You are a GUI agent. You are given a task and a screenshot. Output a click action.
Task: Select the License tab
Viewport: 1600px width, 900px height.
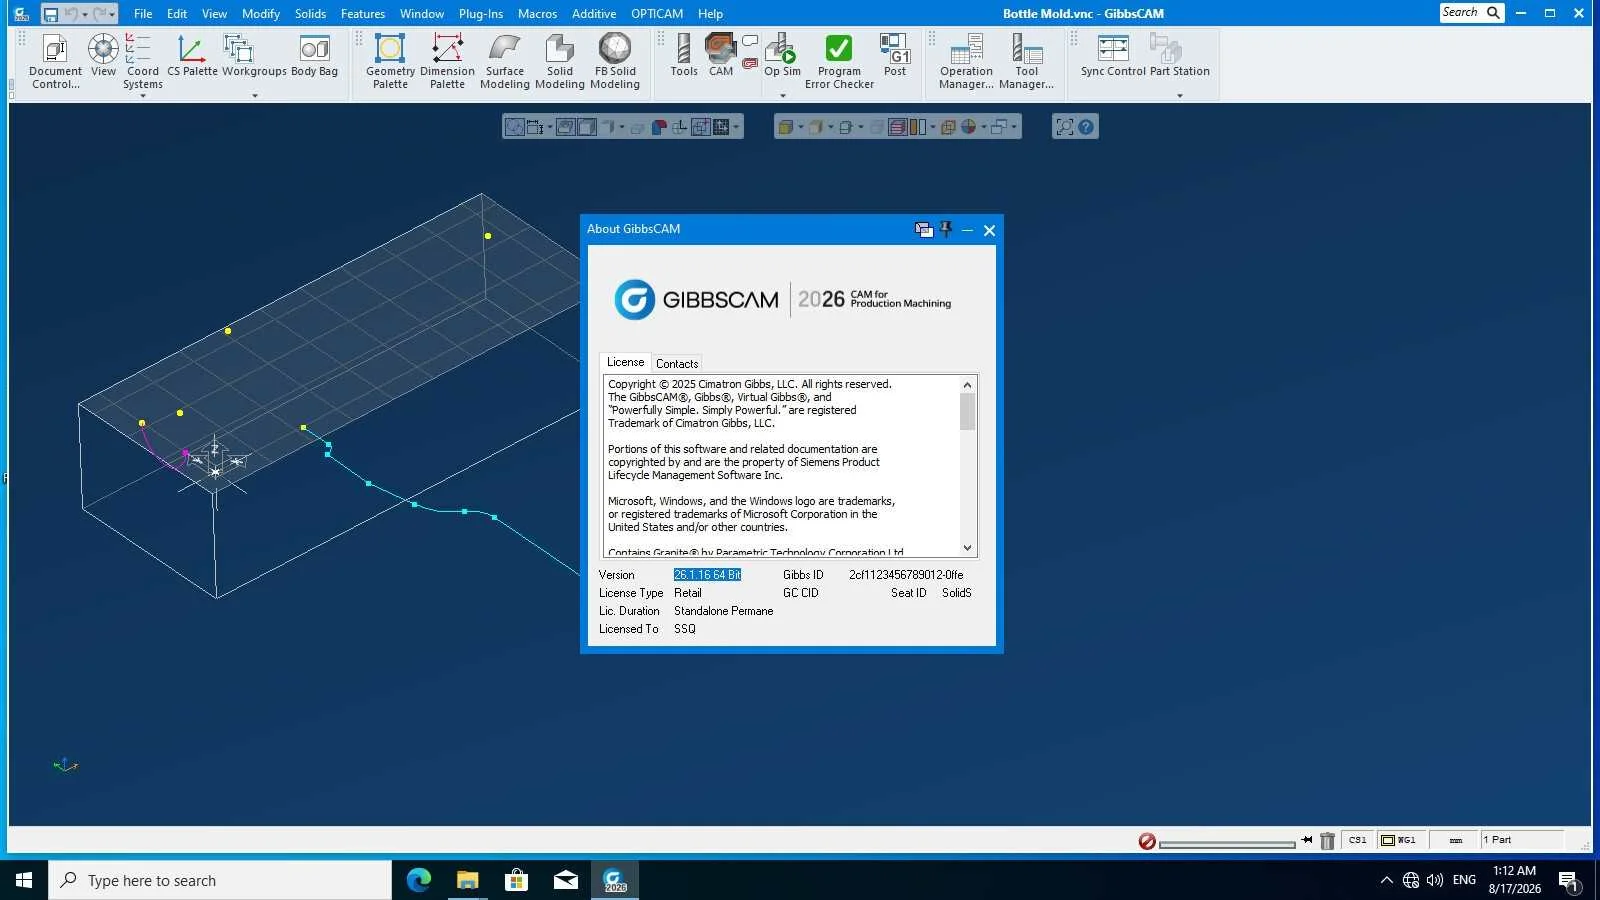(625, 362)
